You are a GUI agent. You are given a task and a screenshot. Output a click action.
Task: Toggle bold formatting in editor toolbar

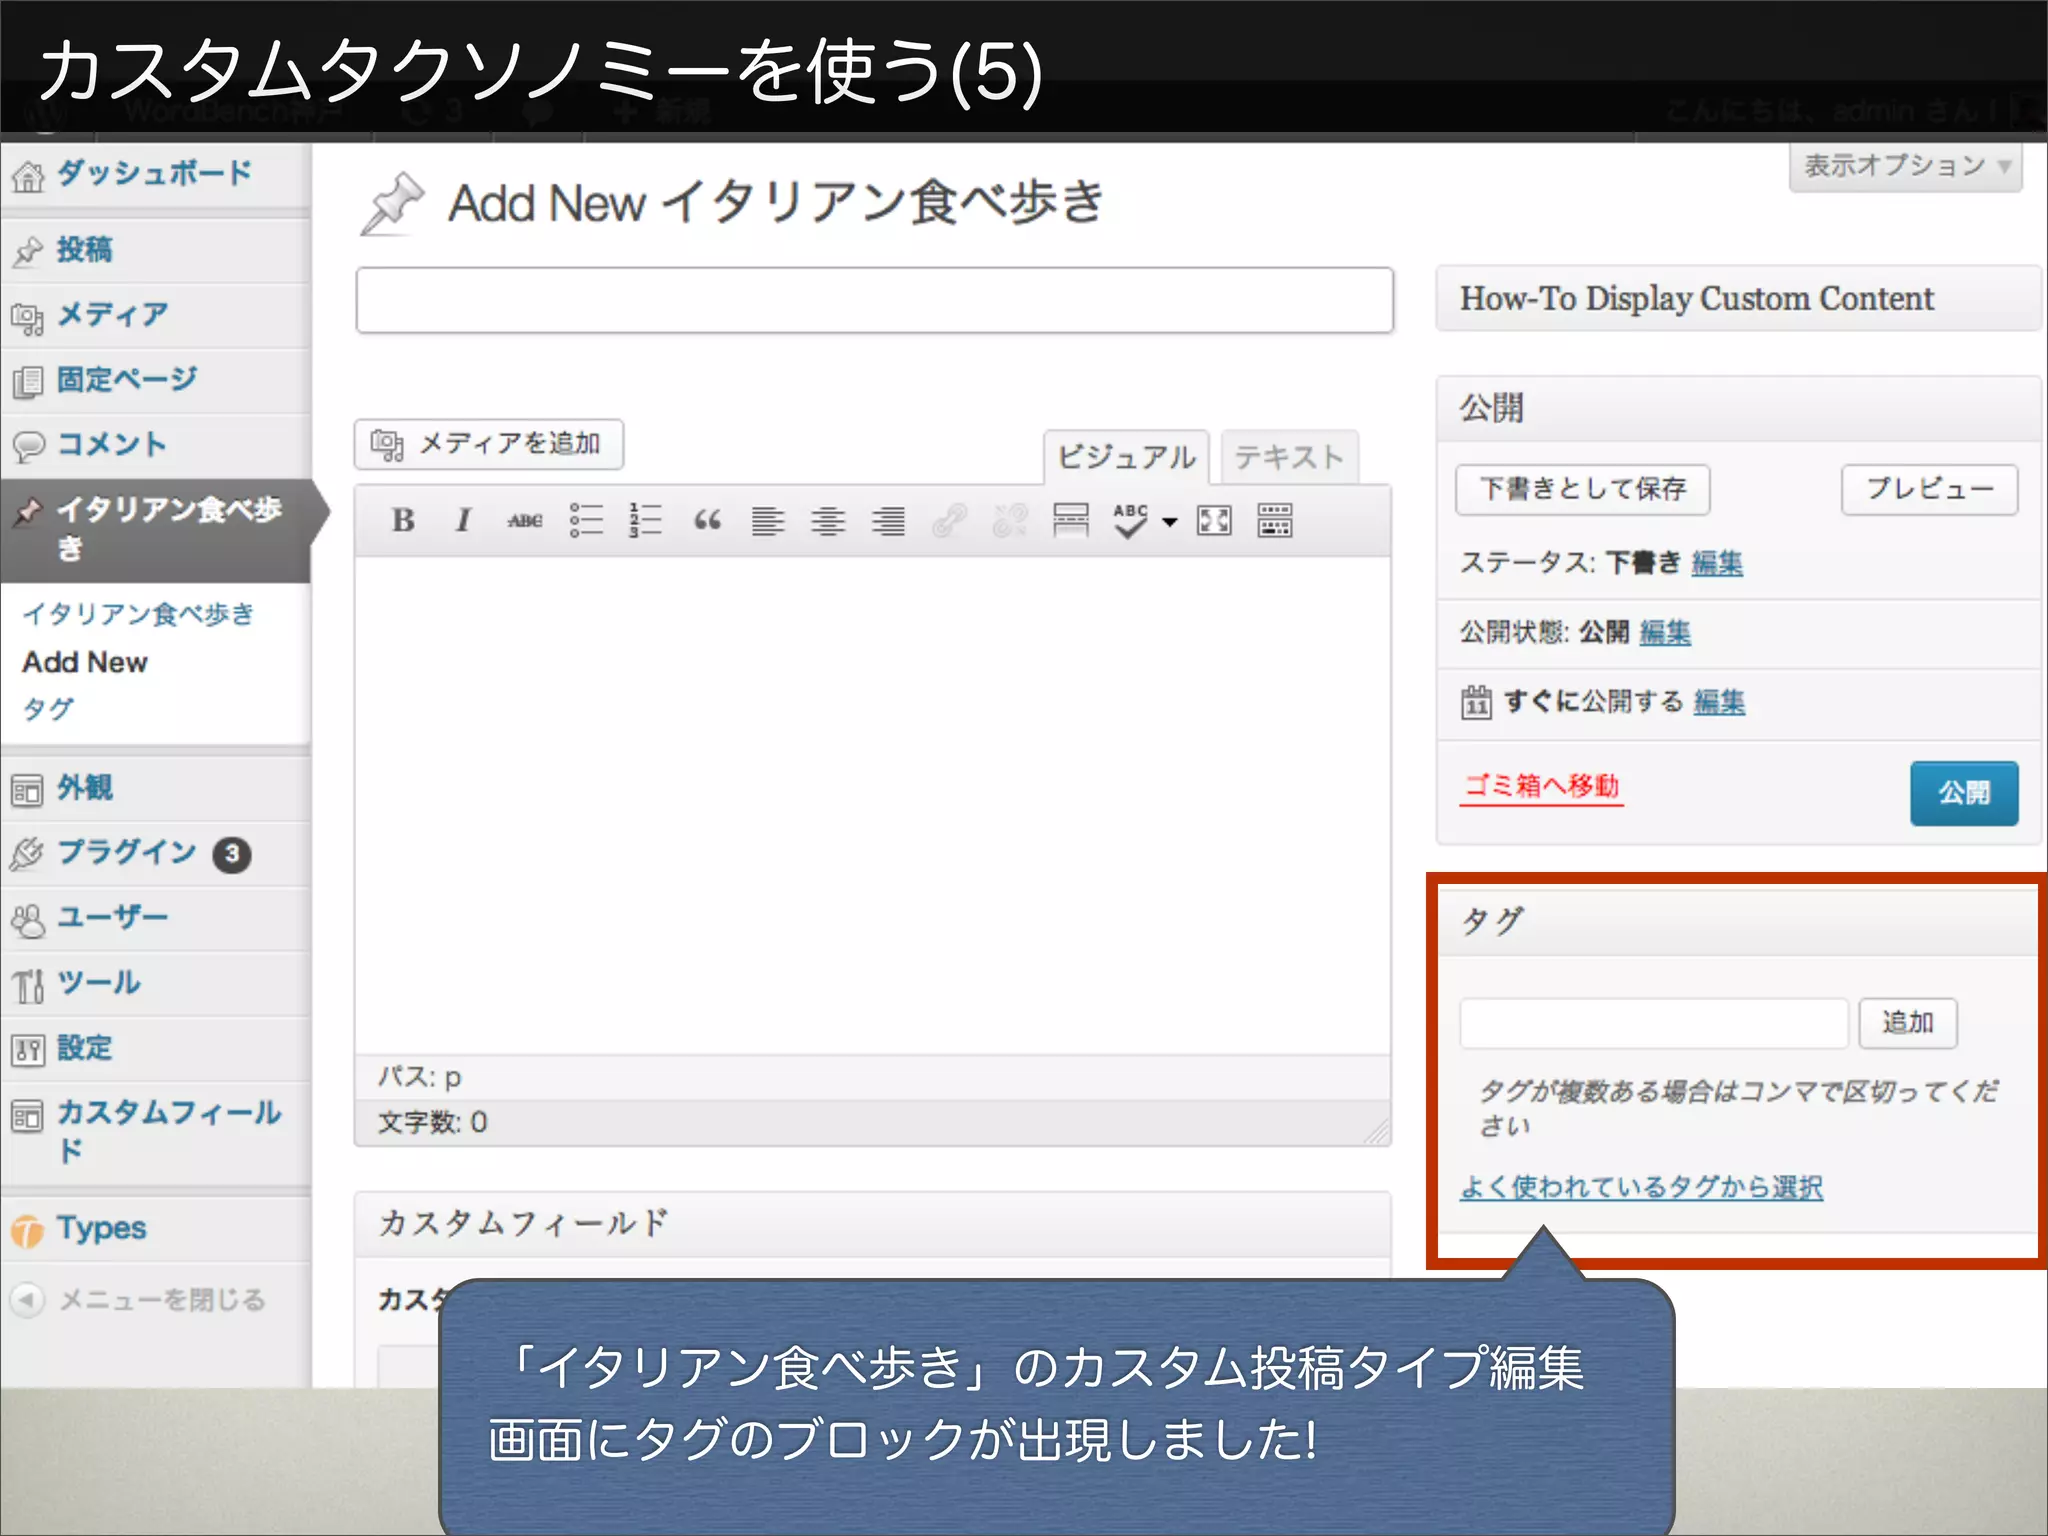point(403,520)
